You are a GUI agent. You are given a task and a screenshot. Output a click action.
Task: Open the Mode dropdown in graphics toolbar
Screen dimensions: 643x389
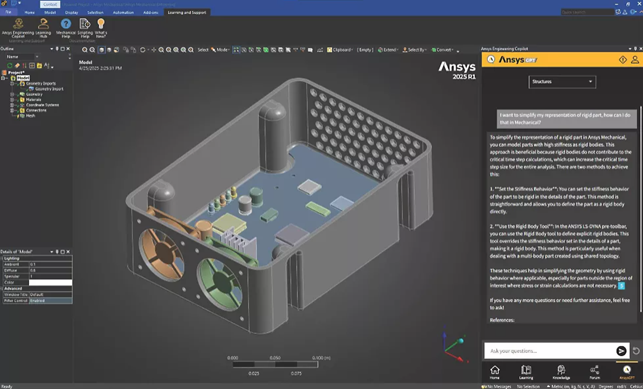coord(220,50)
